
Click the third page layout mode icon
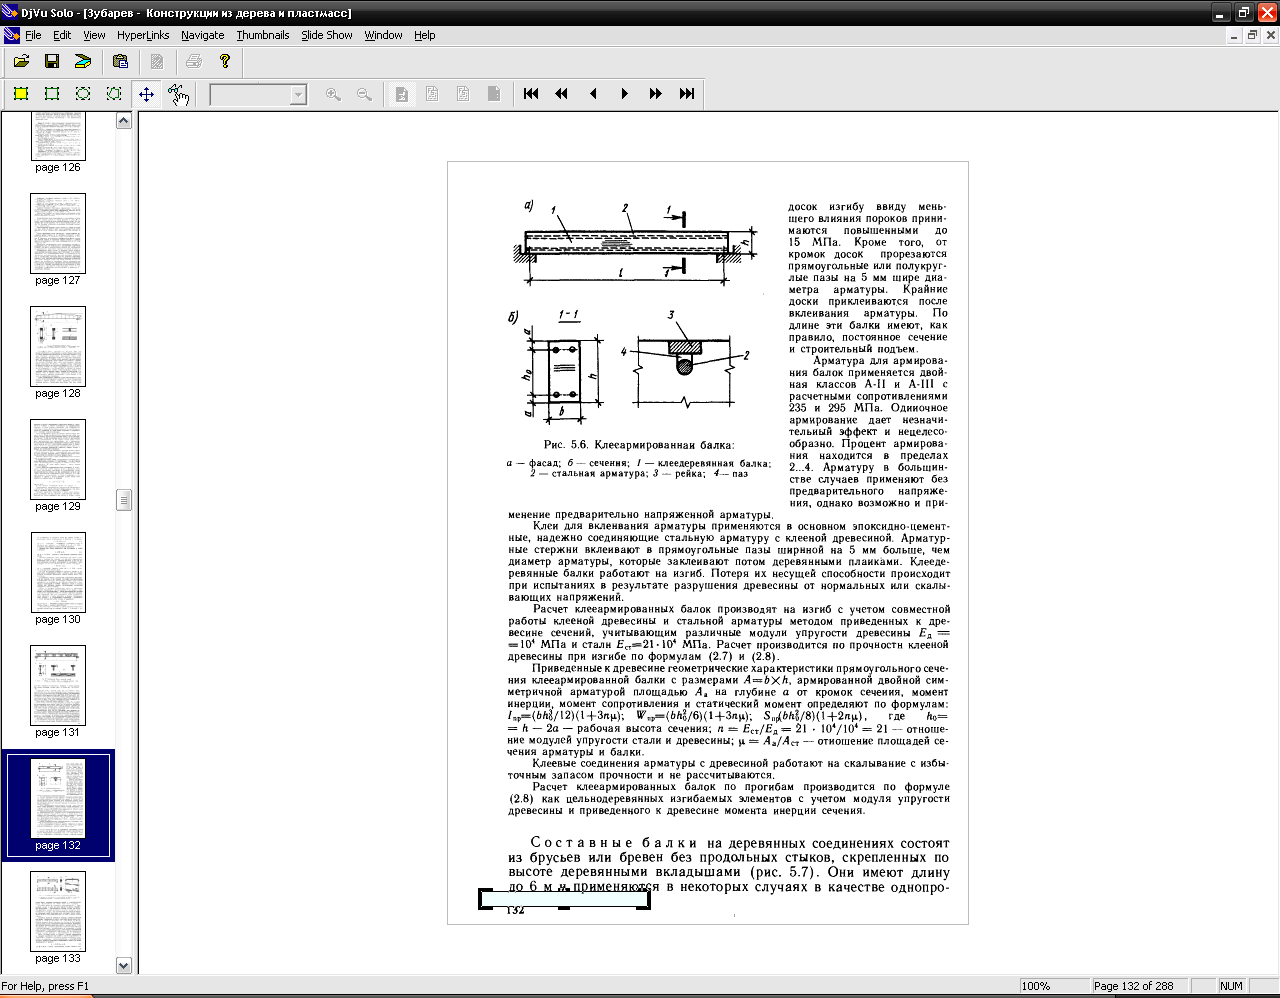463,94
